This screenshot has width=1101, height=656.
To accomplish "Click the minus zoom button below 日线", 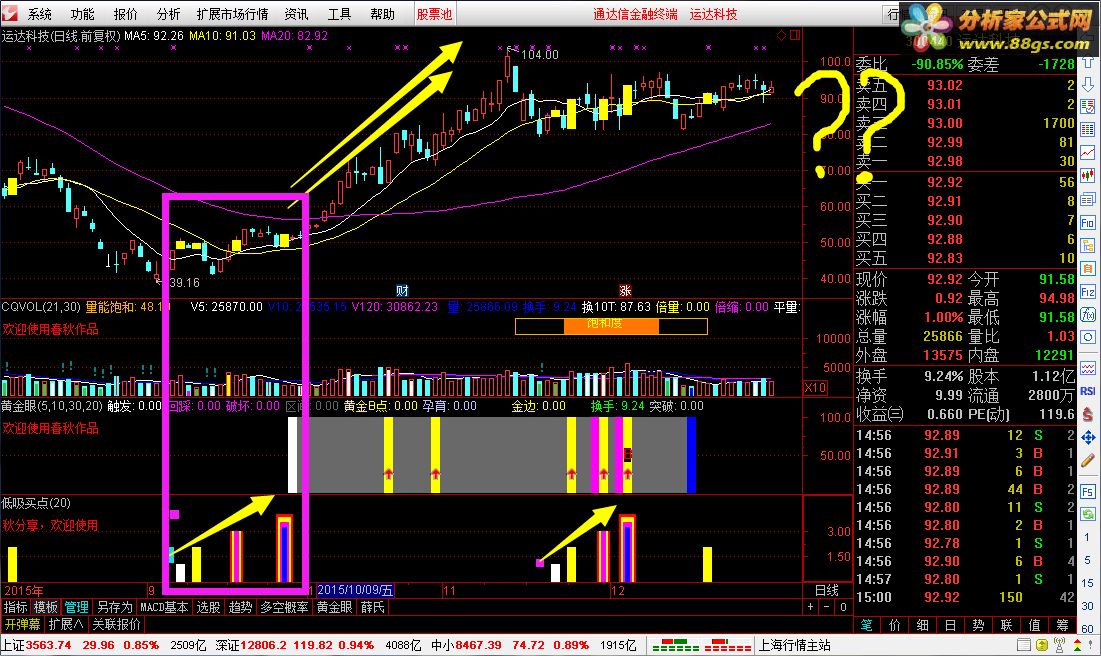I will click(x=826, y=607).
